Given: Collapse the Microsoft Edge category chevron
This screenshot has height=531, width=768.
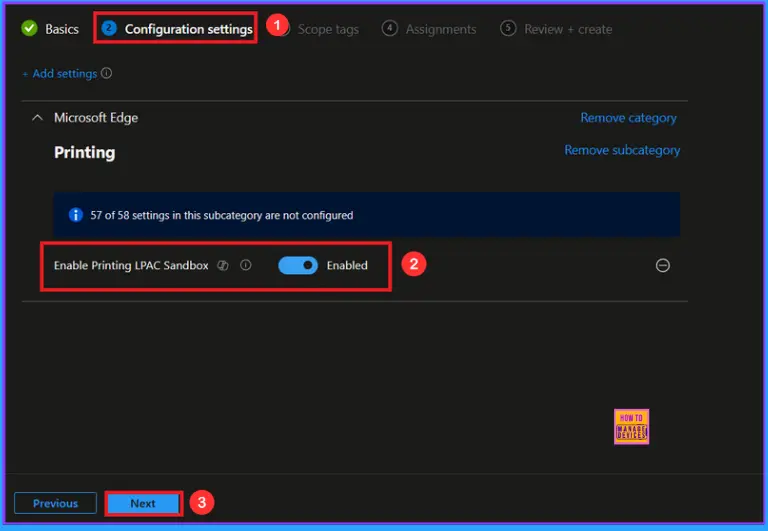Looking at the screenshot, I should pyautogui.click(x=37, y=118).
